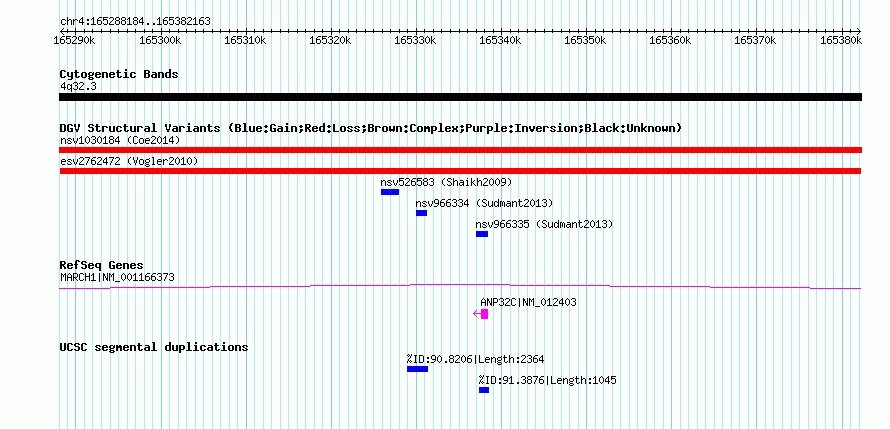Click the 165310k ruler tick label
The width and height of the screenshot is (890, 429).
point(246,40)
